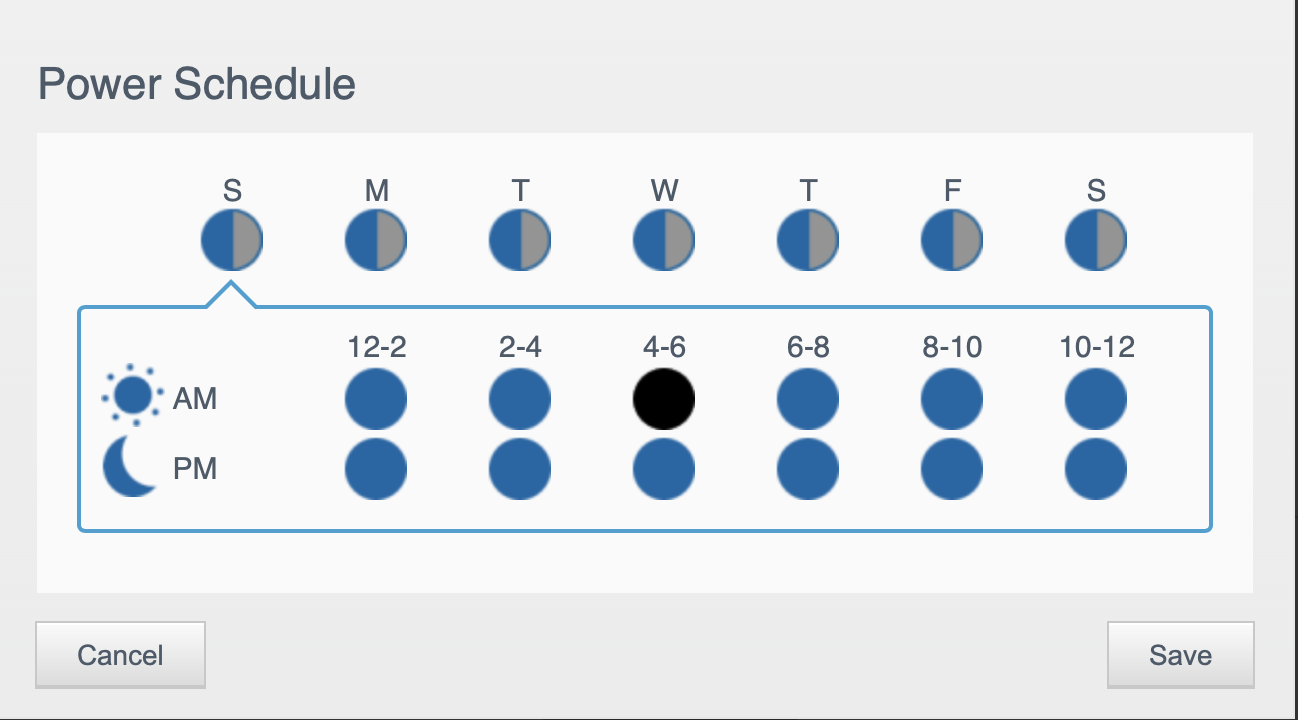Select the Friday day circle icon

point(952,242)
